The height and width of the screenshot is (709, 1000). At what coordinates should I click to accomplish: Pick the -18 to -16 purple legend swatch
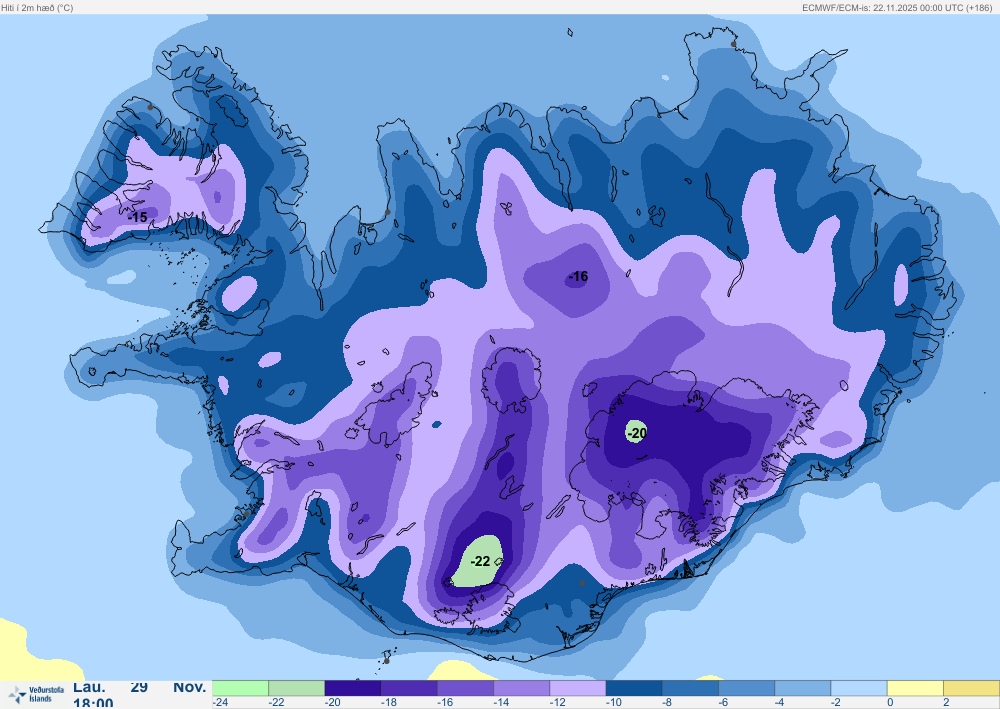[409, 688]
